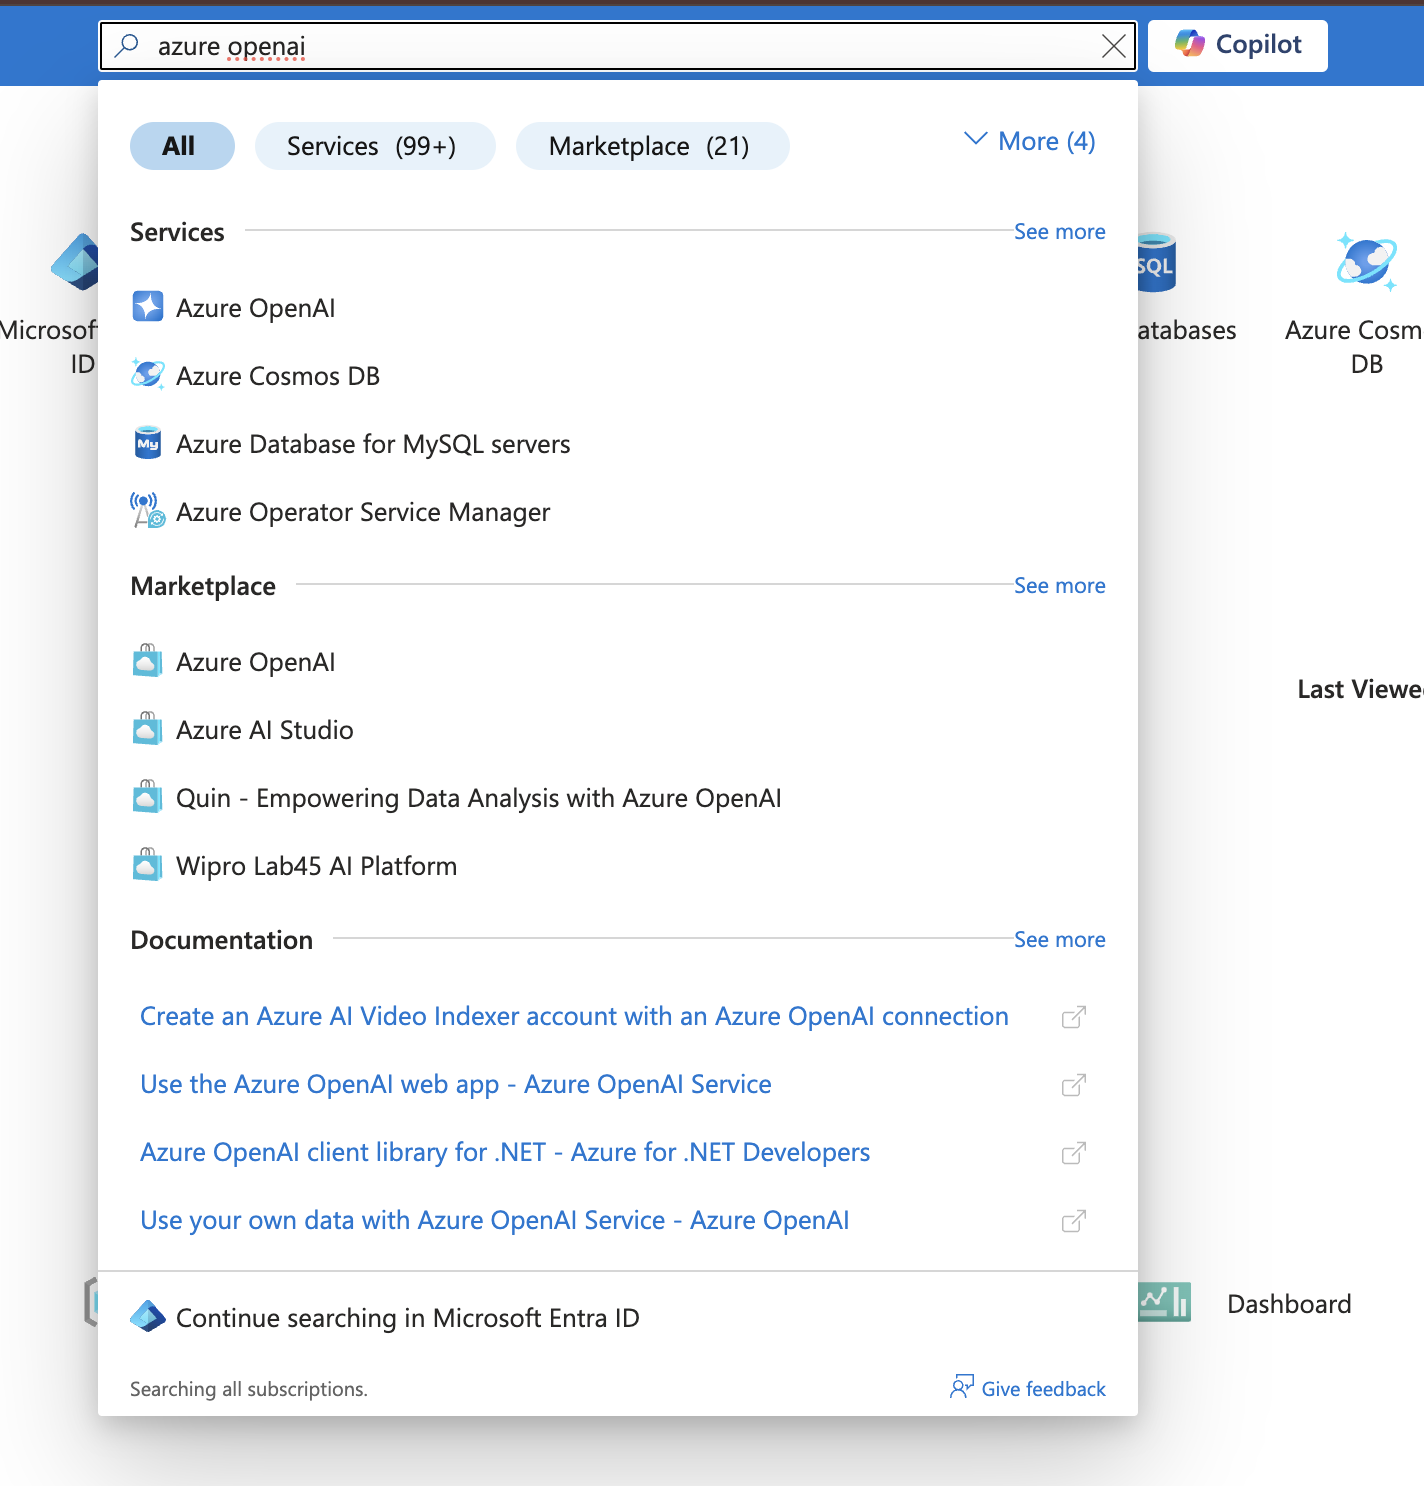Open Dashboard link in background portal
The image size is (1424, 1486).
1289,1304
